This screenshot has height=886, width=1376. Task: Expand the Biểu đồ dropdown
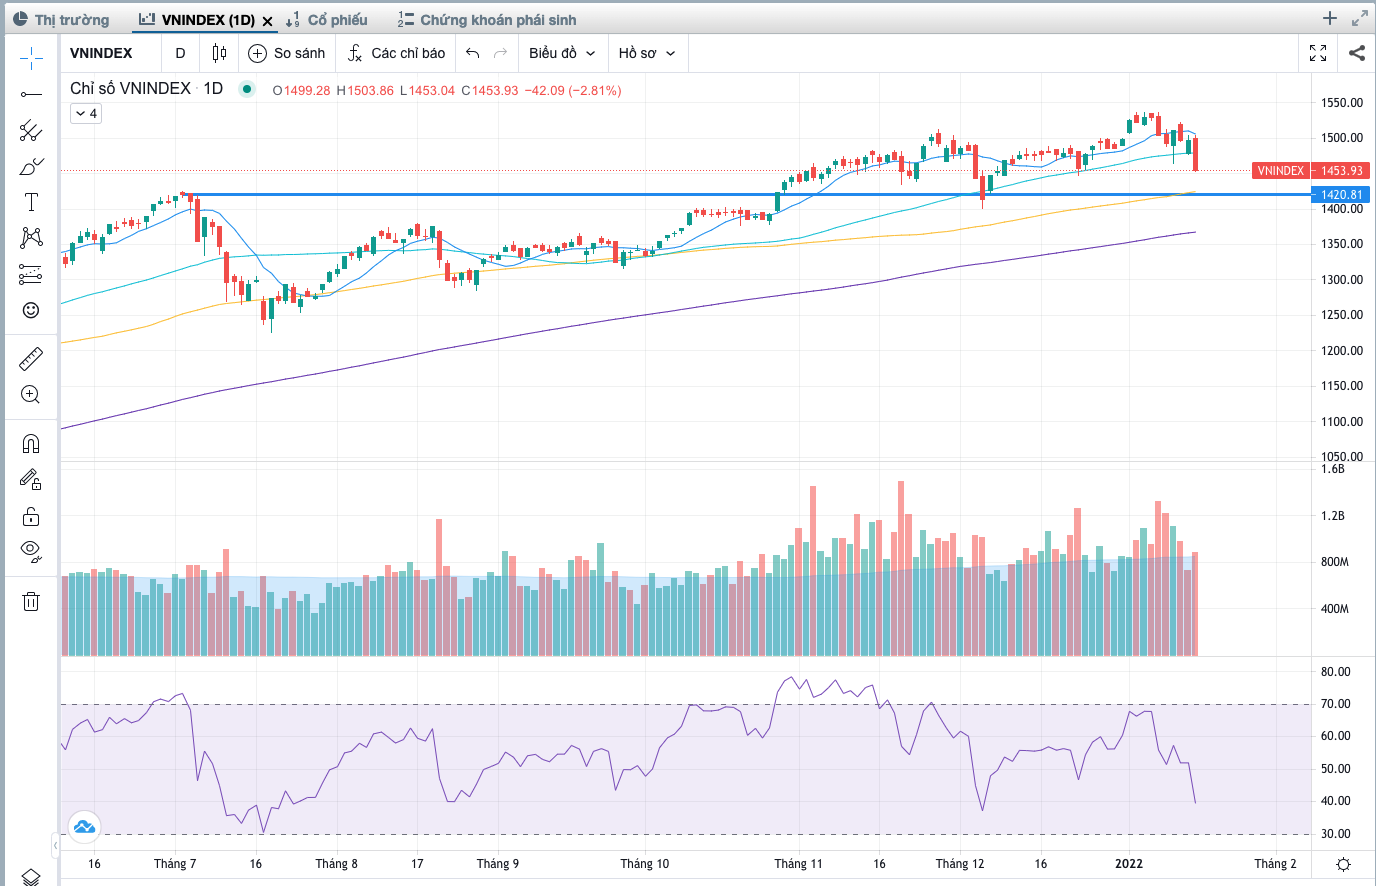pyautogui.click(x=562, y=53)
